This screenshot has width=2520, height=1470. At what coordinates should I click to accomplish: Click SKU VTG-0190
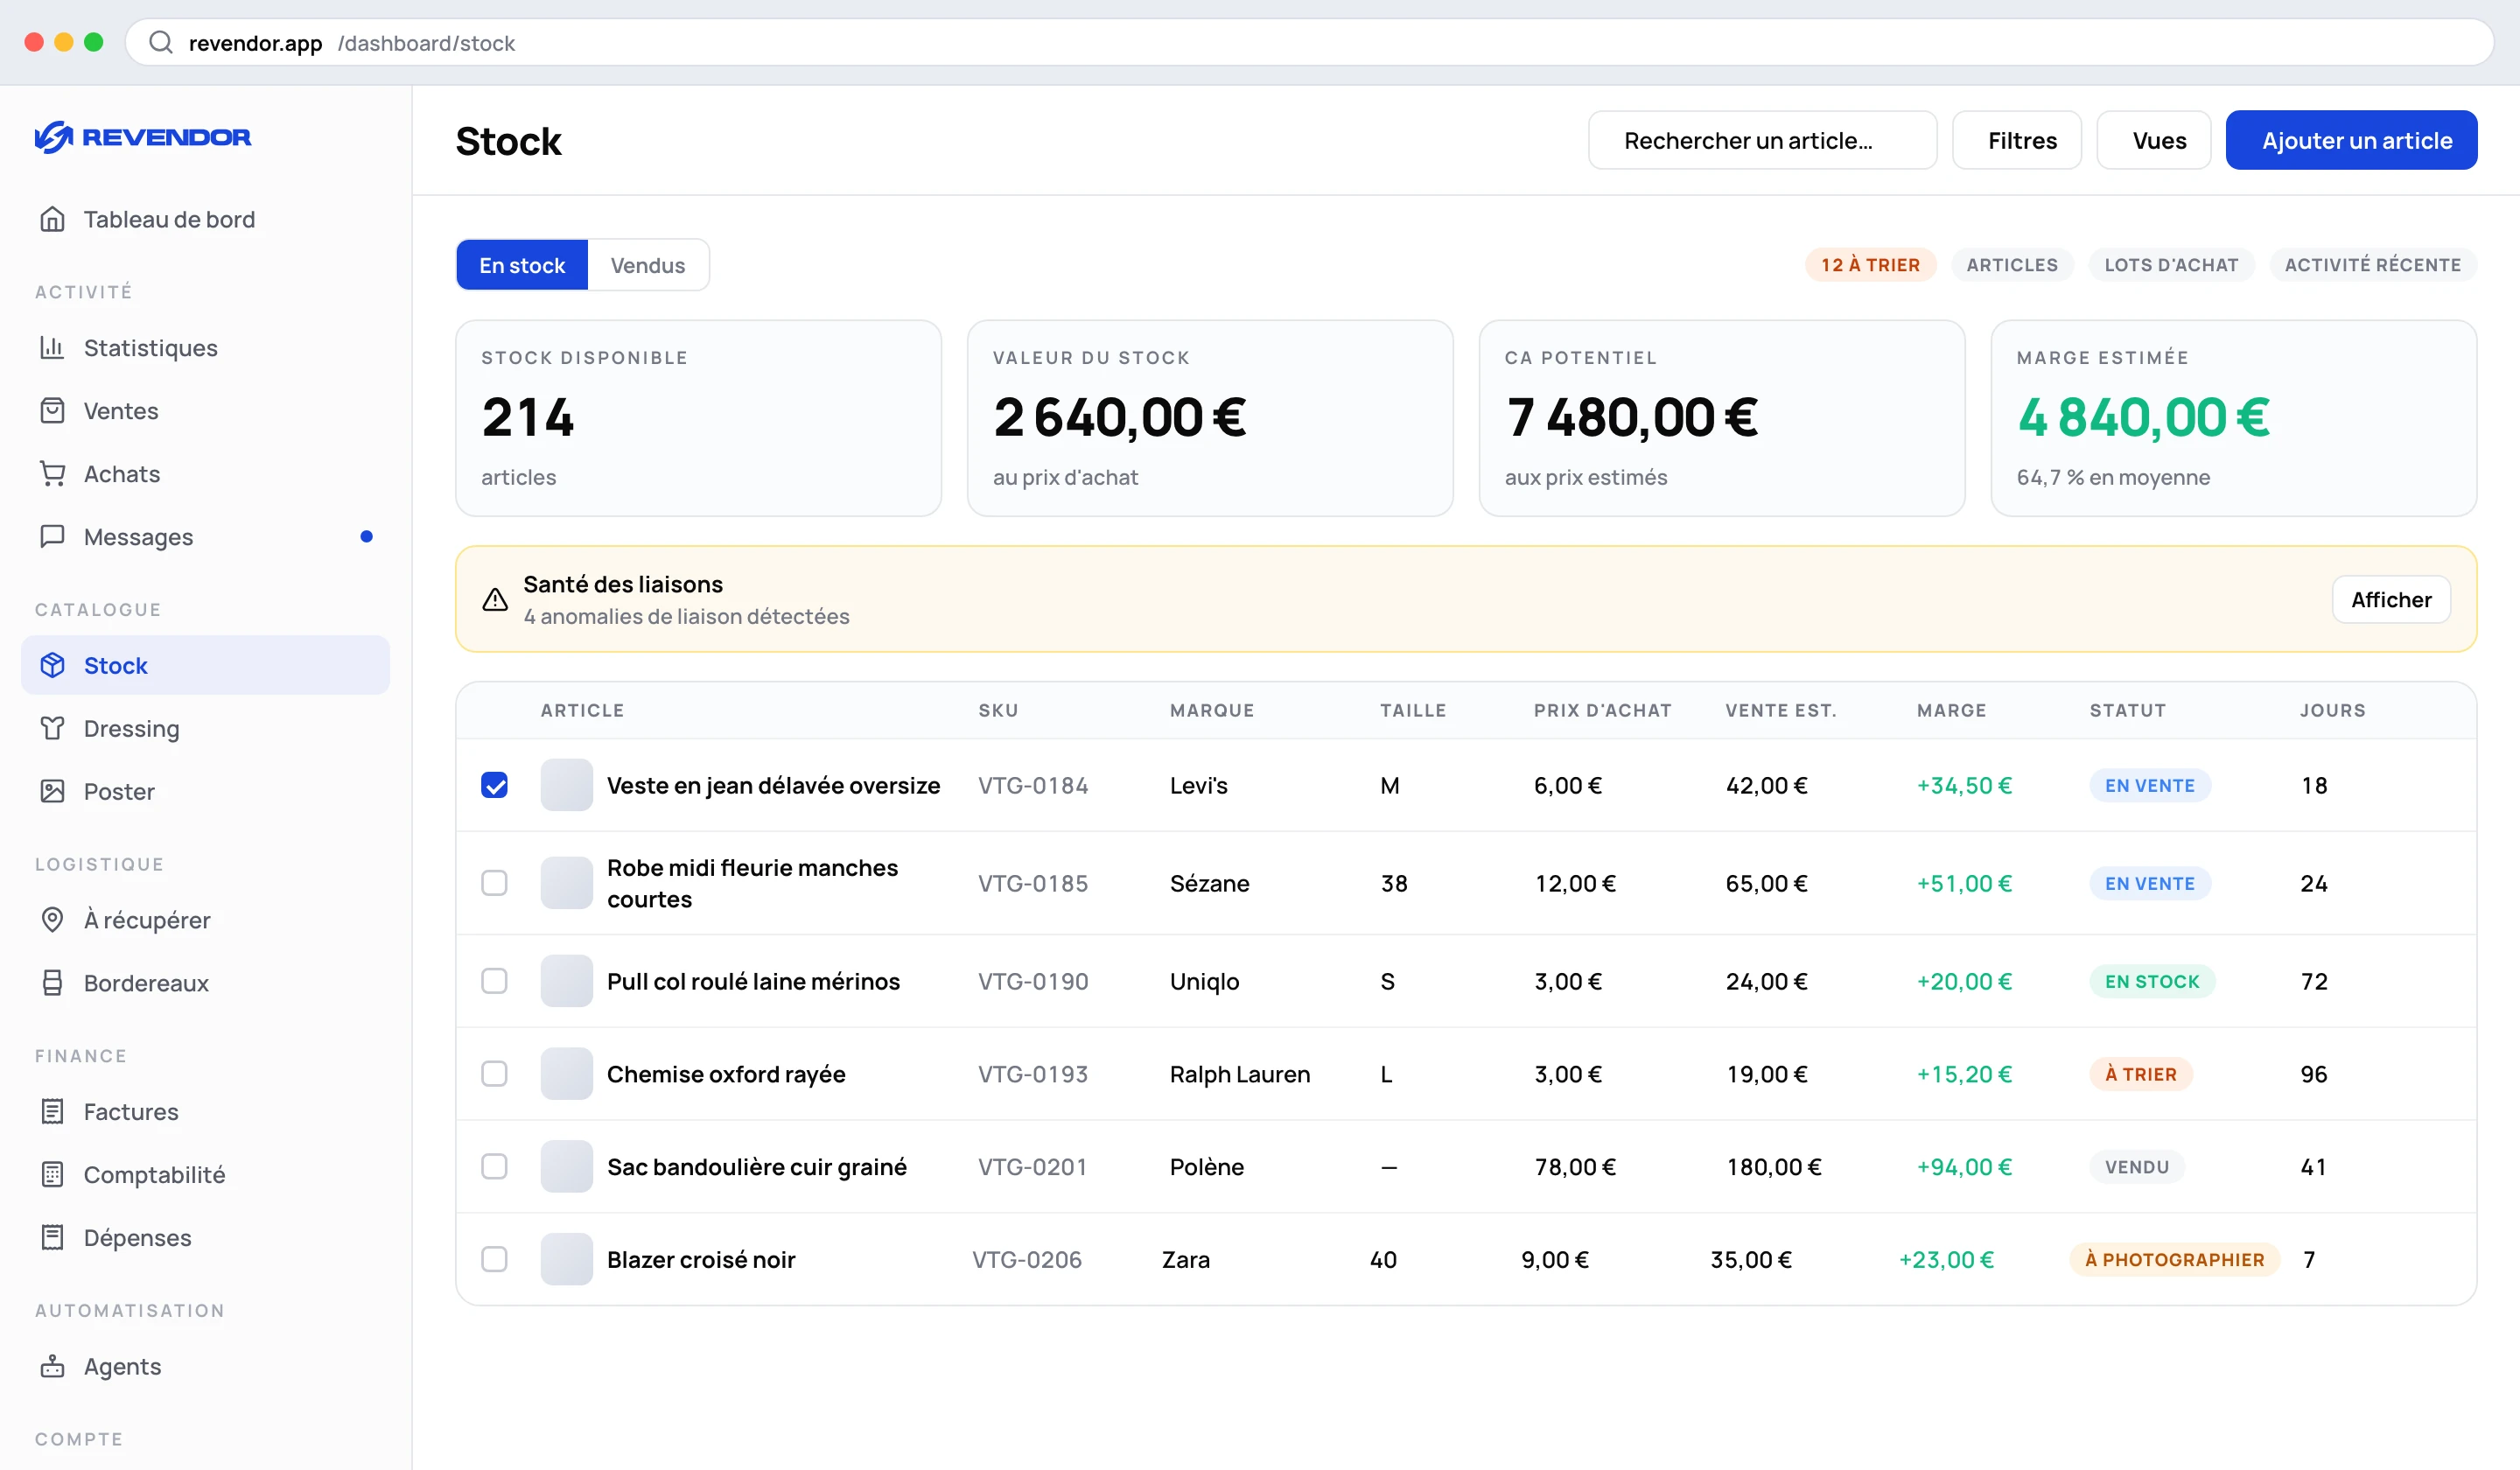[x=1033, y=981]
